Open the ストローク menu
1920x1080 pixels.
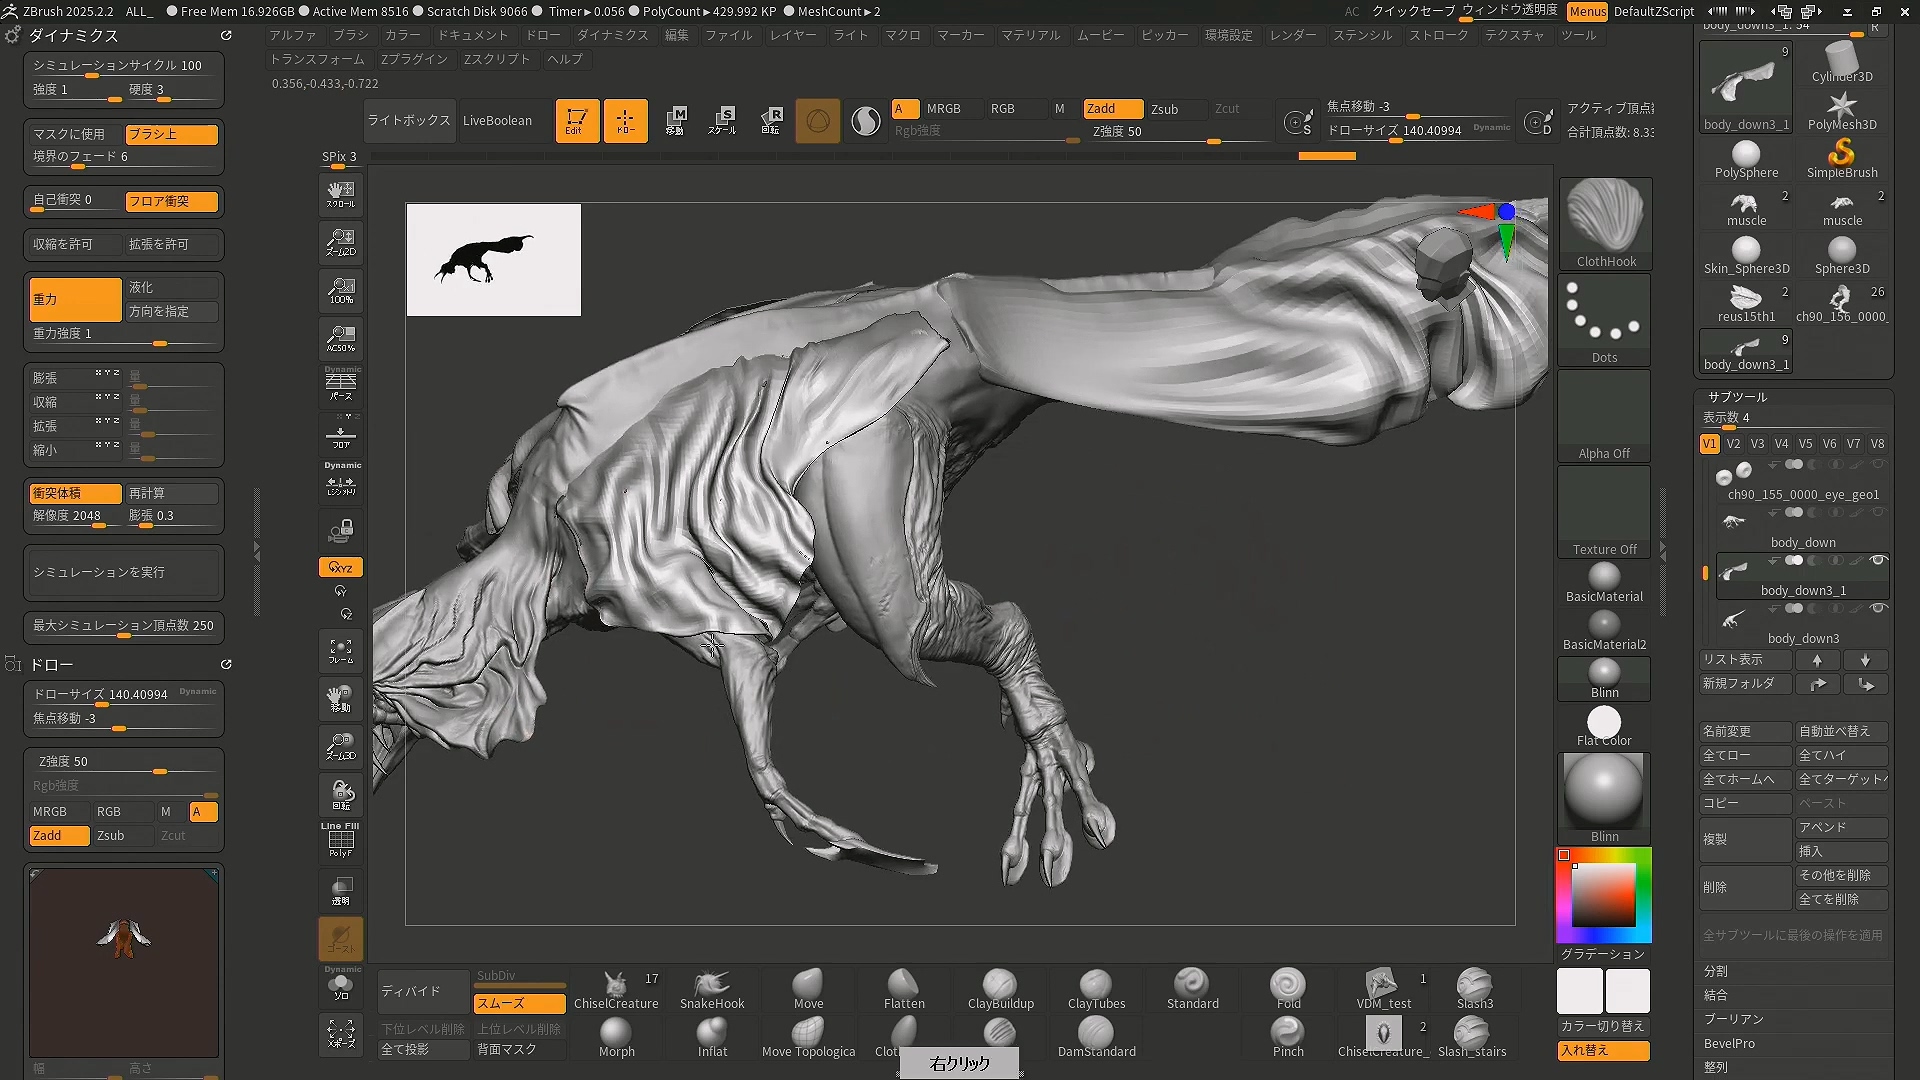click(1438, 35)
